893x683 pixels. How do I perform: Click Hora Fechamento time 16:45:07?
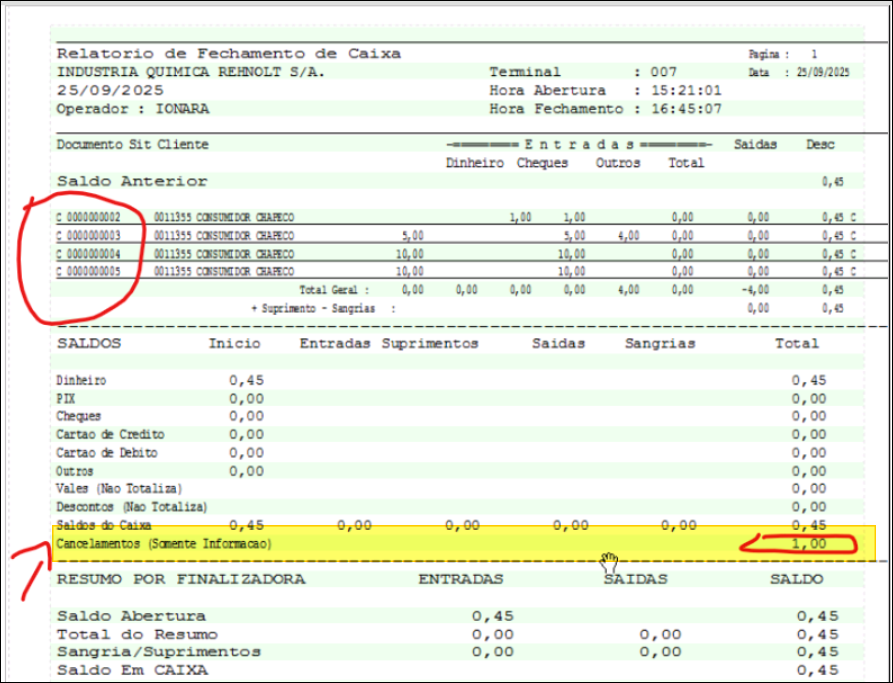click(x=688, y=108)
